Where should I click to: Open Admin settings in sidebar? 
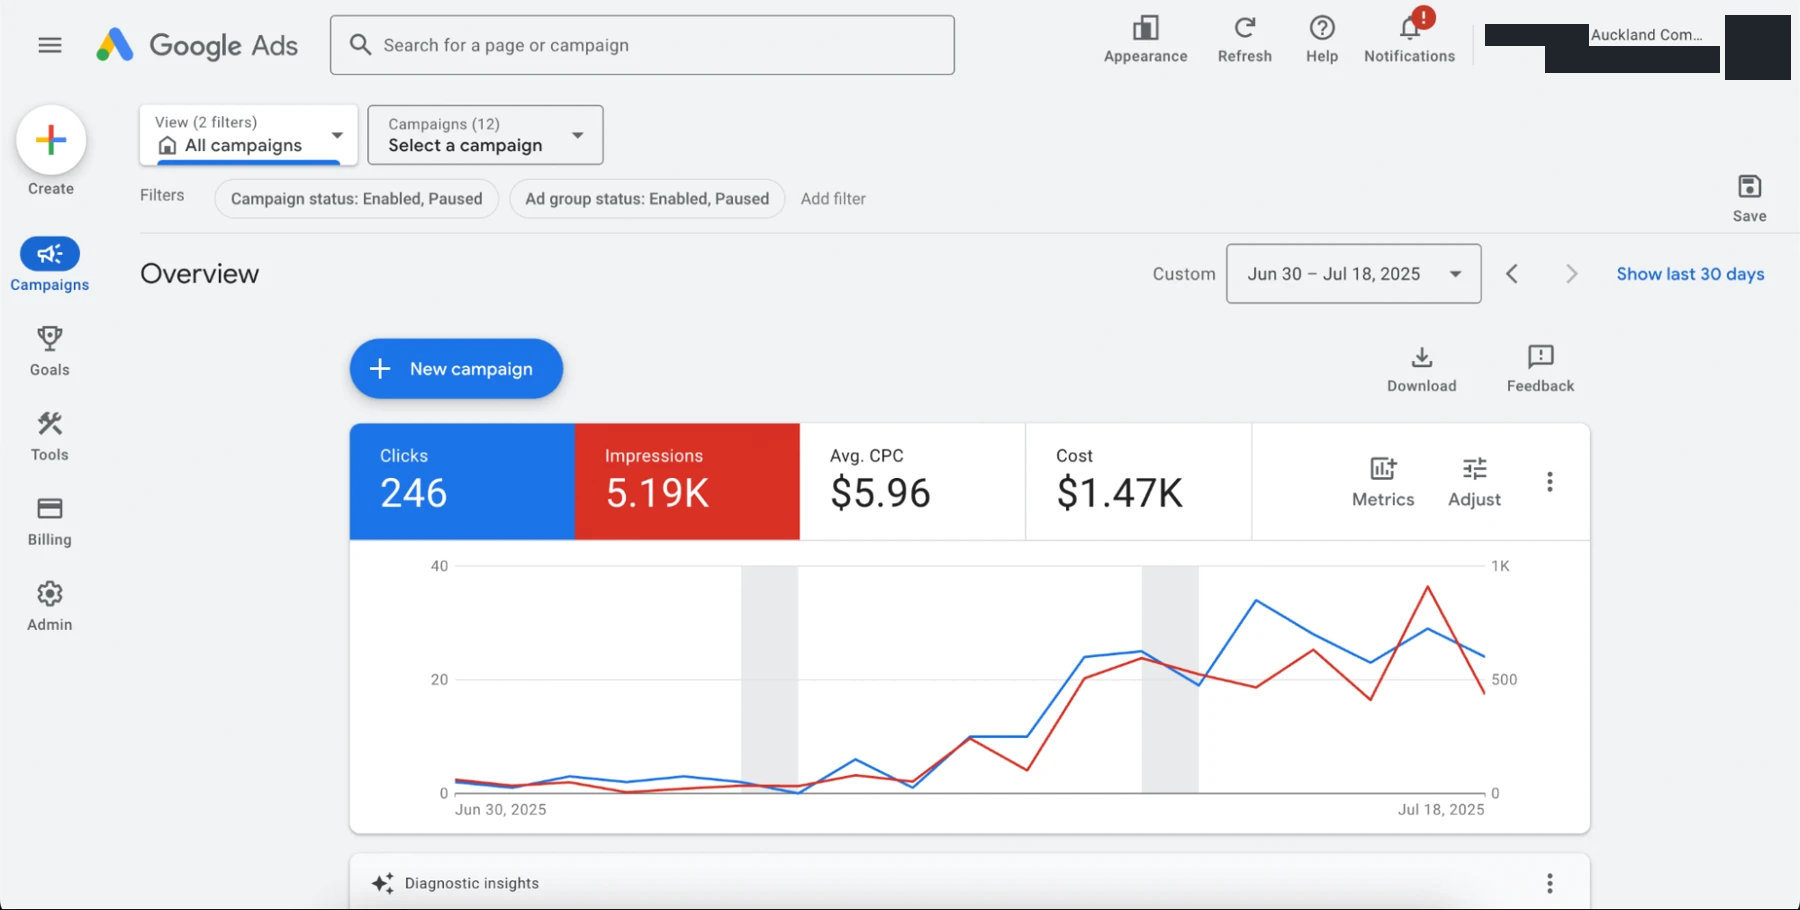coord(50,606)
